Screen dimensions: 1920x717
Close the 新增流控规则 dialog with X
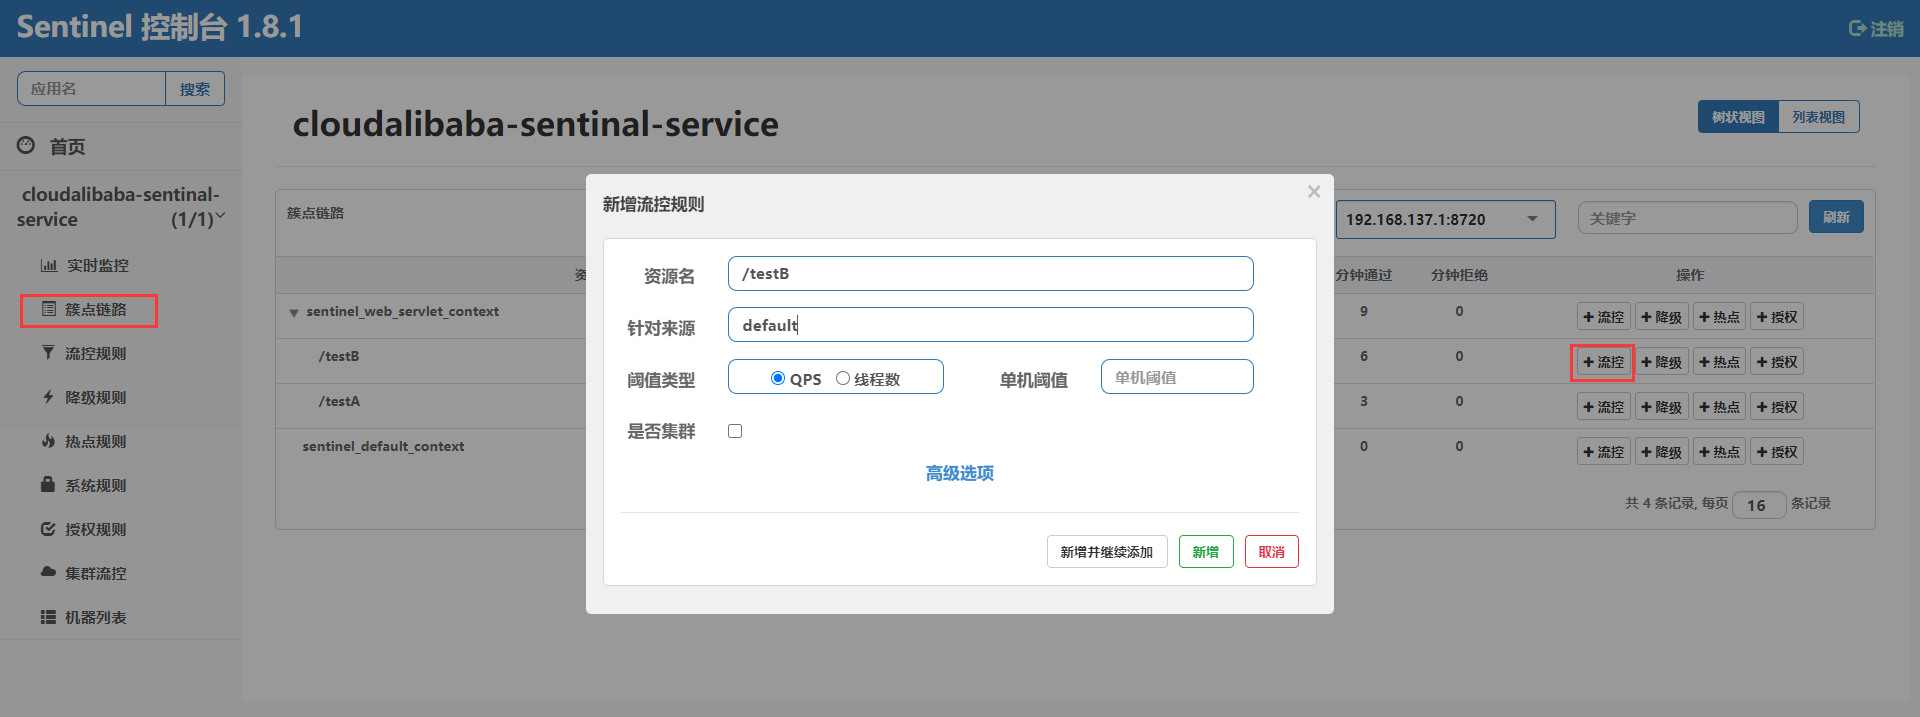(1314, 191)
